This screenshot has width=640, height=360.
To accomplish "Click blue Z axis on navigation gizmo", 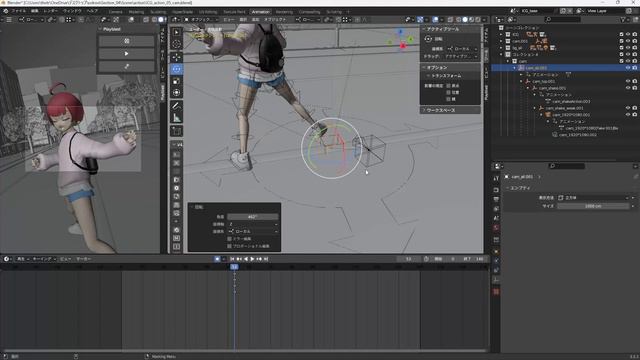I will pos(400,31).
